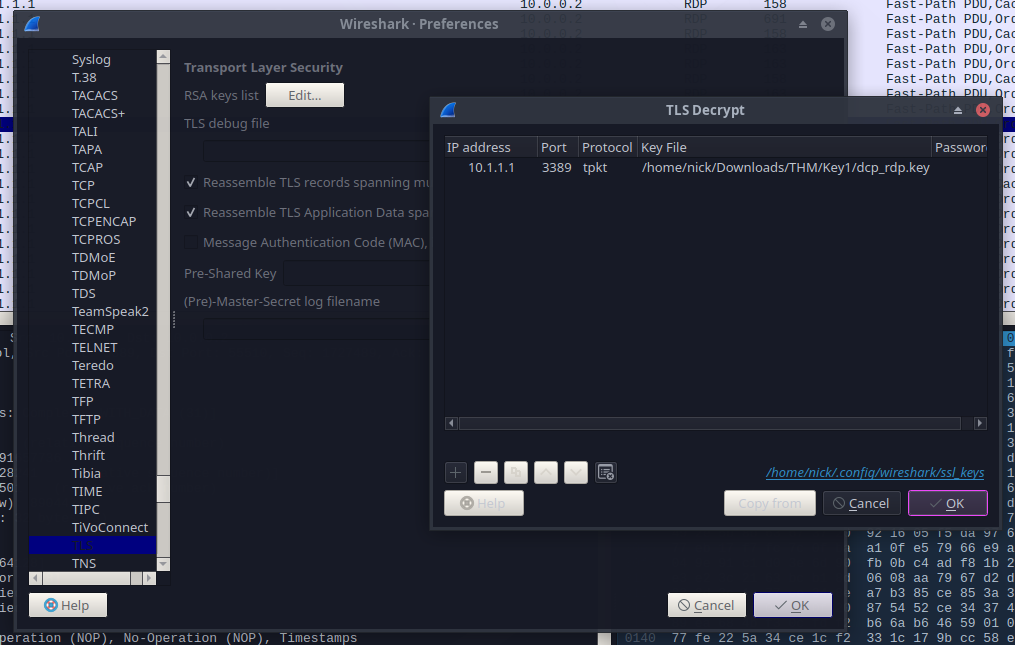Select the tpkt protocol cell
This screenshot has width=1015, height=645.
[x=607, y=168]
